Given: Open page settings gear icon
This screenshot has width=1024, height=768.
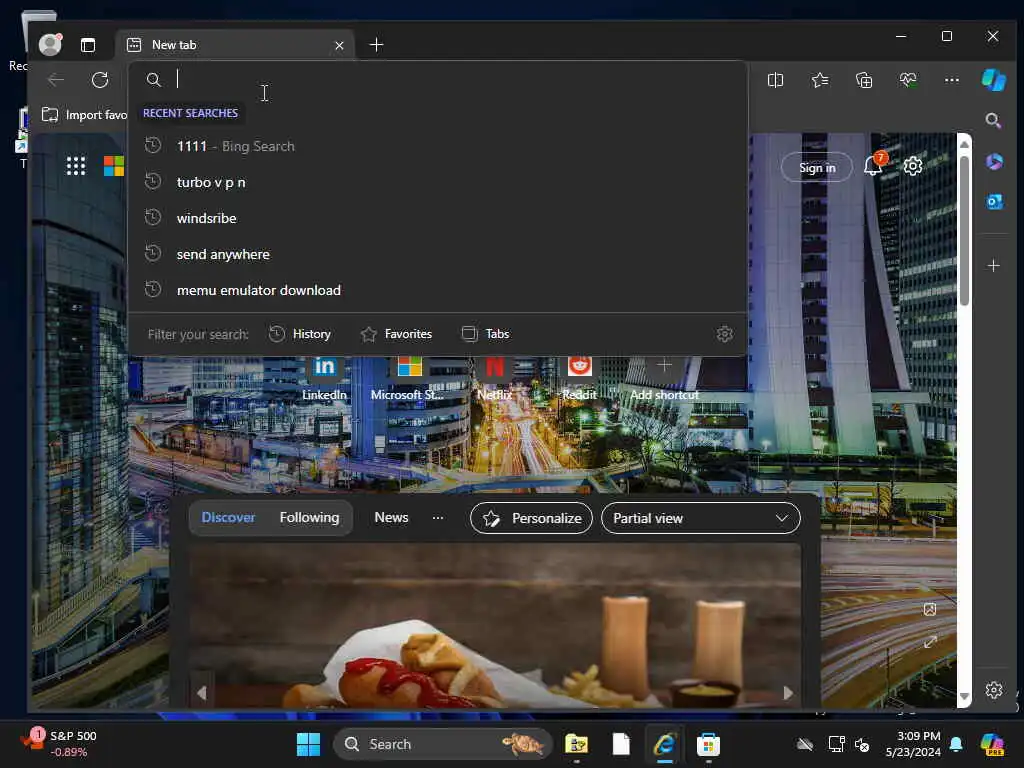Looking at the screenshot, I should [x=912, y=166].
